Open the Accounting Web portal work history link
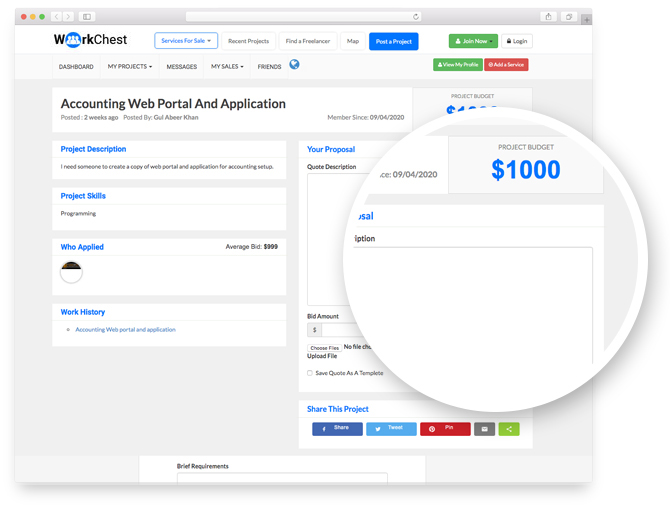Viewport: 670px width, 506px height. tap(125, 329)
